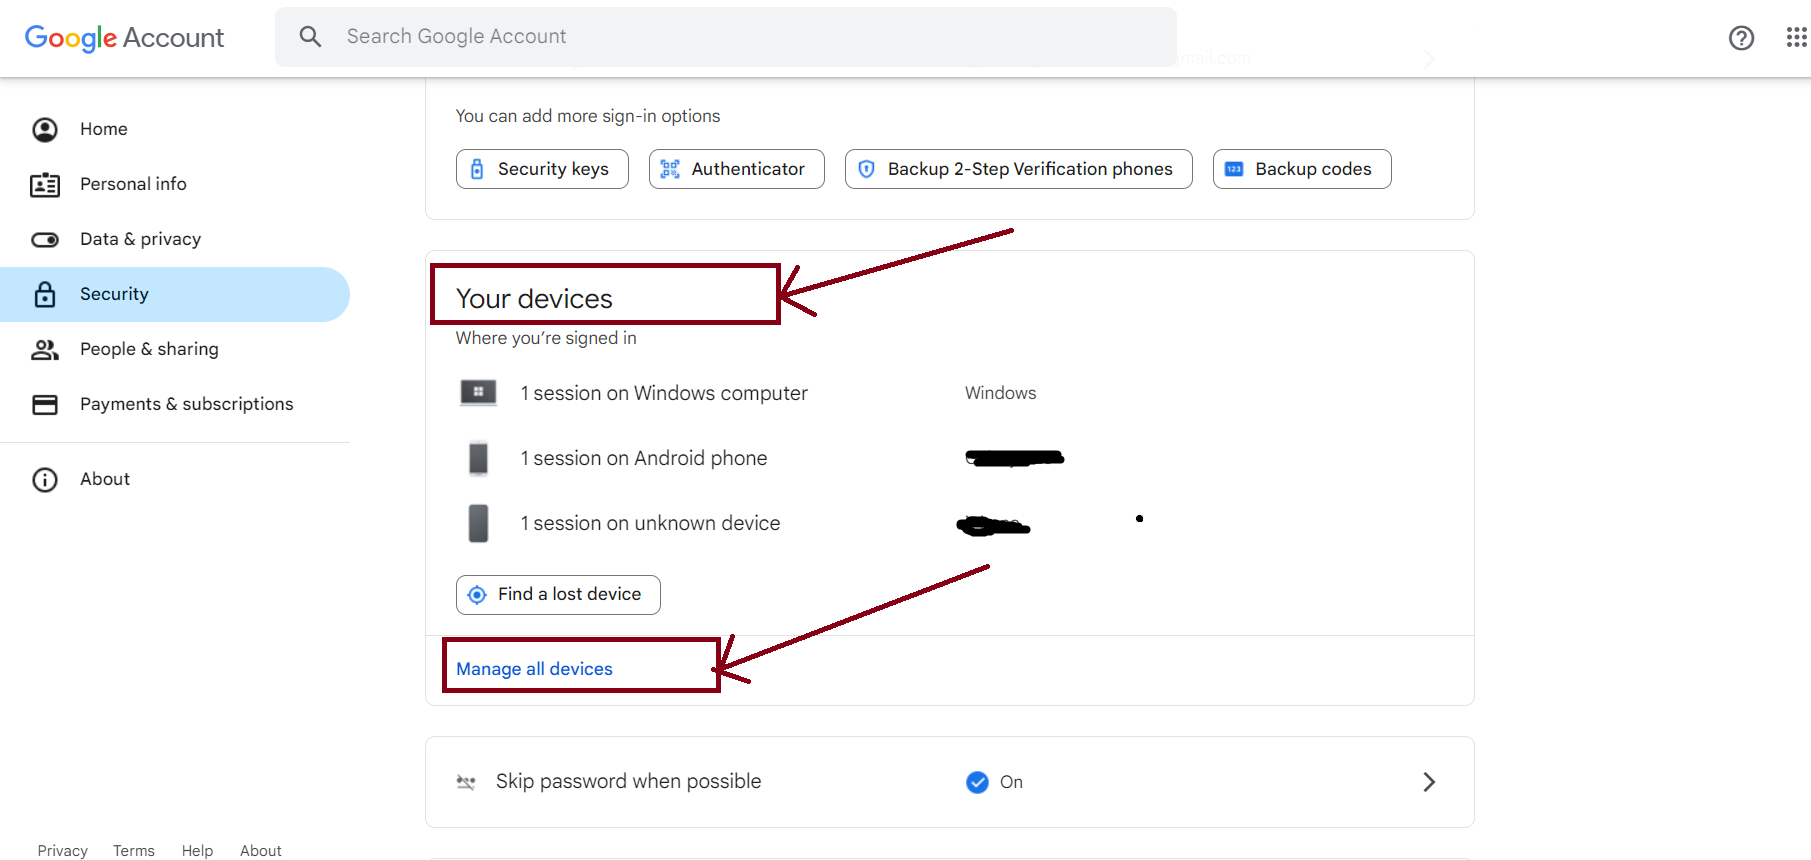1811x860 pixels.
Task: Click the Google apps grid icon
Action: (x=1796, y=38)
